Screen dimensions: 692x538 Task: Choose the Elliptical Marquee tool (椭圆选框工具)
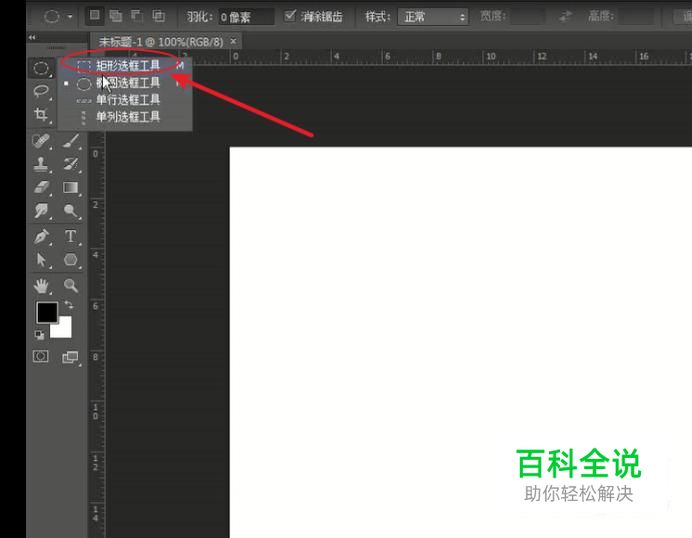(x=125, y=83)
